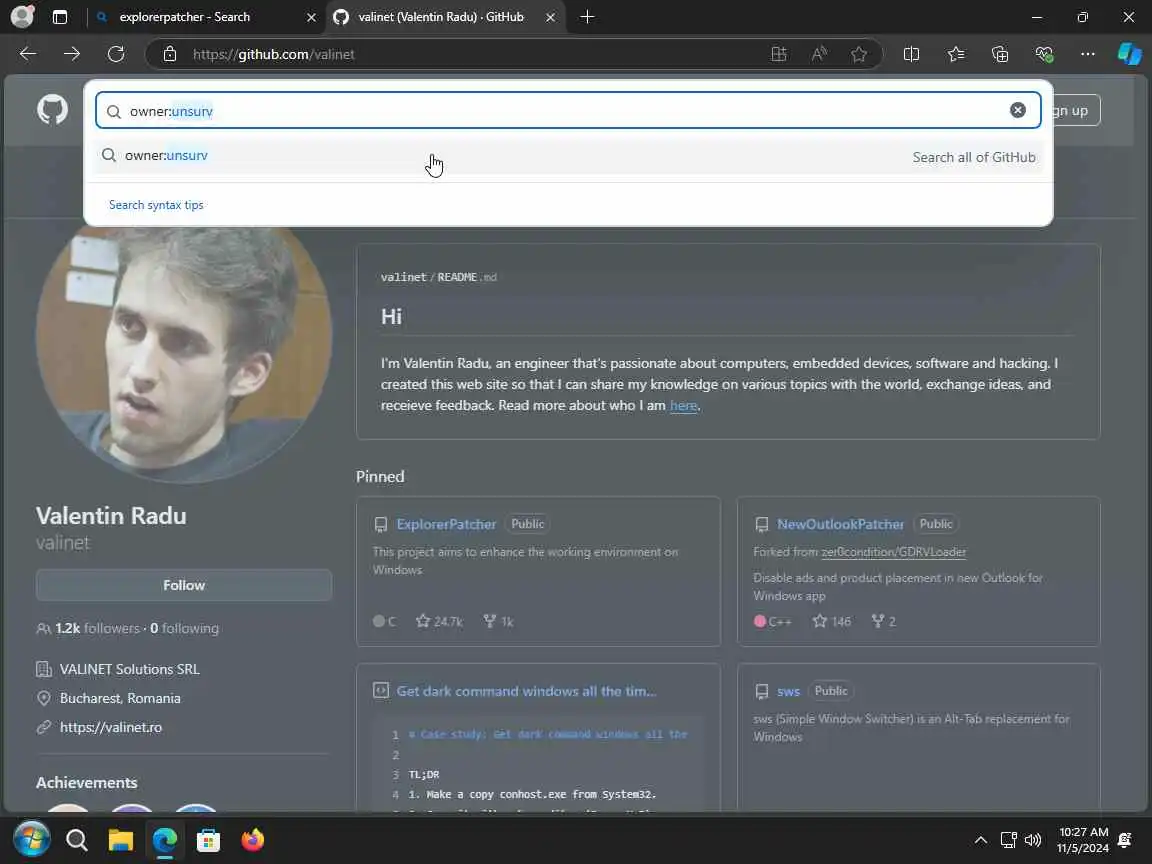Open Edge Settings and more menu
1152x864 pixels.
1088,54
